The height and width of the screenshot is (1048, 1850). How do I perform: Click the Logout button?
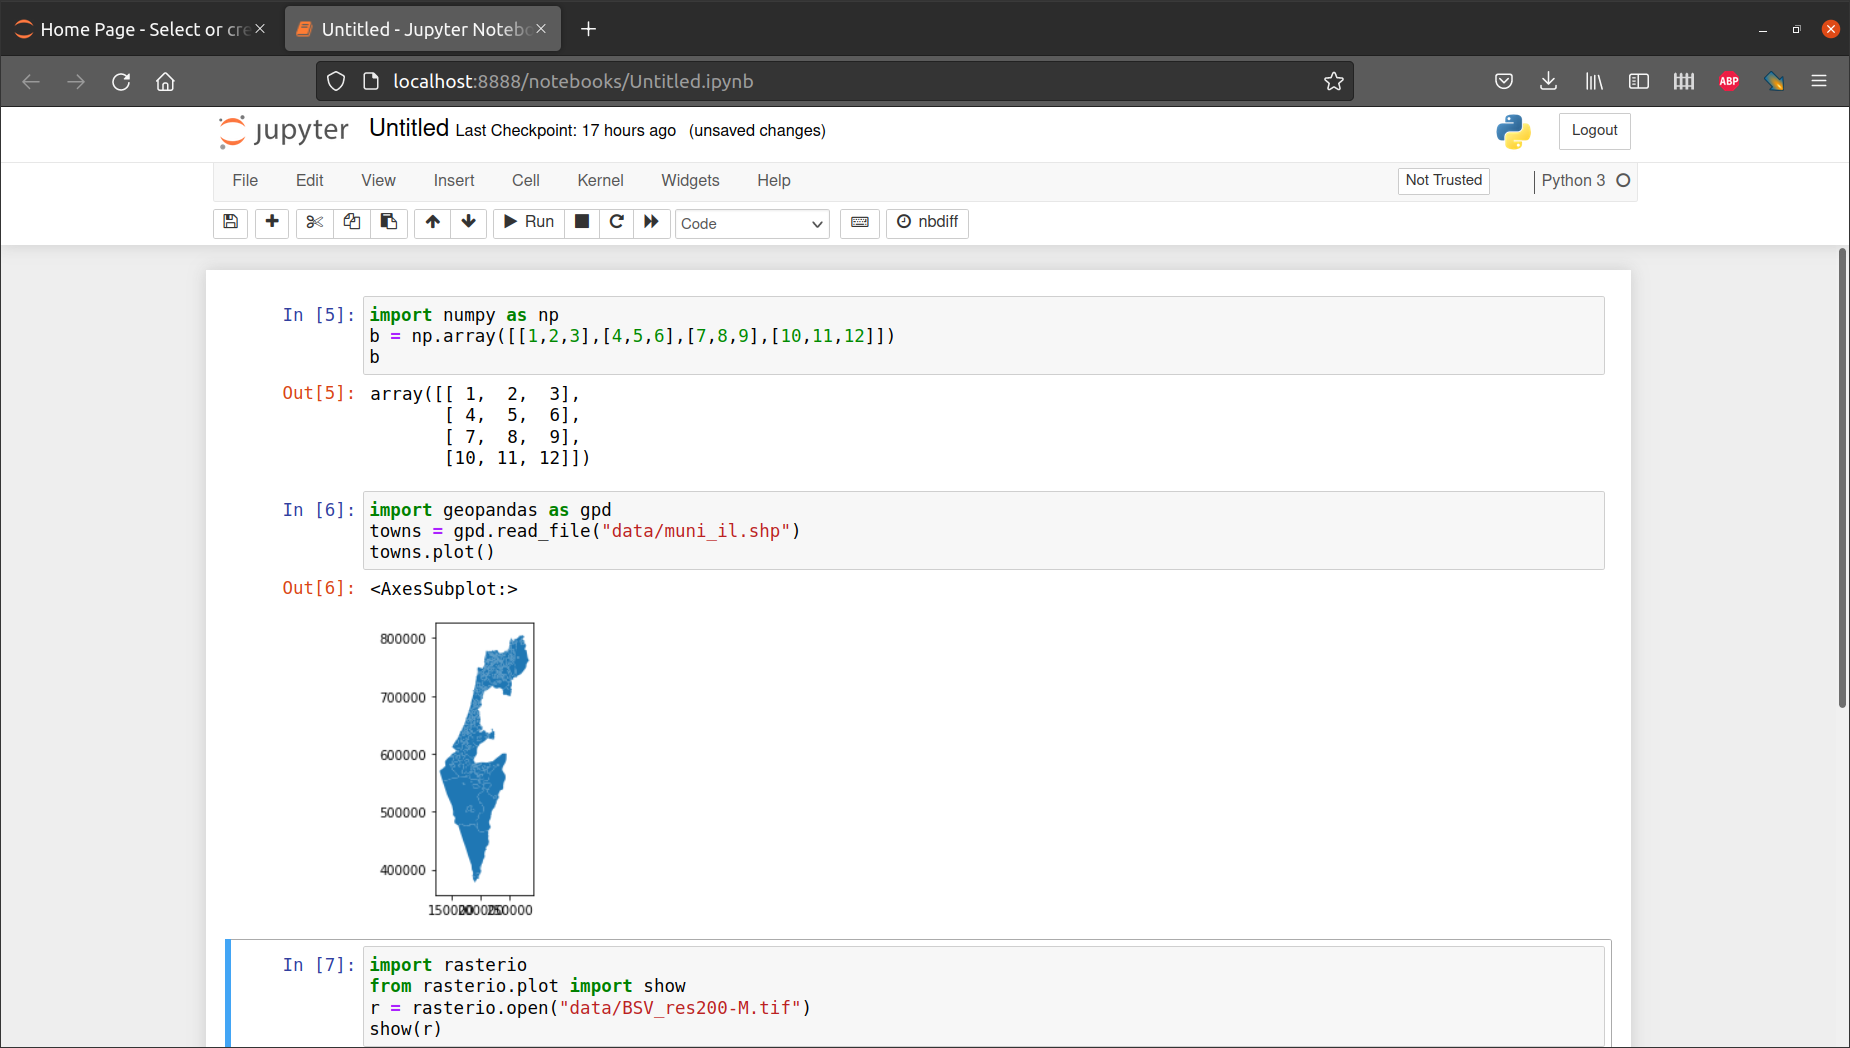coord(1593,131)
